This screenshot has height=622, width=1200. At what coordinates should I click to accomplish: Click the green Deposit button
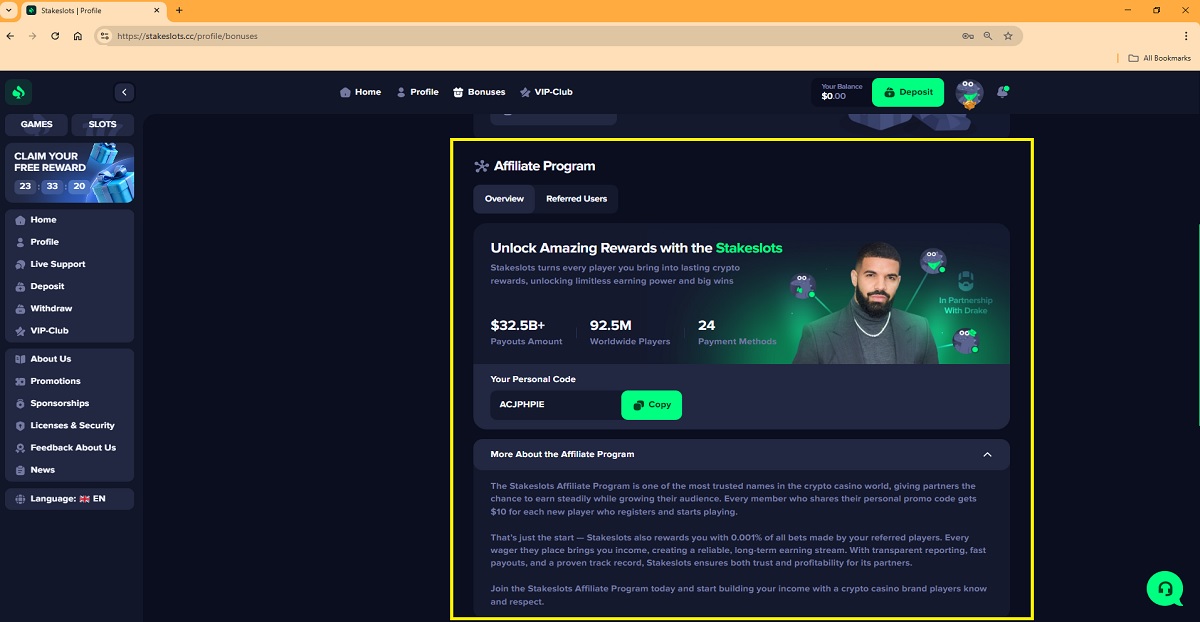(x=908, y=92)
